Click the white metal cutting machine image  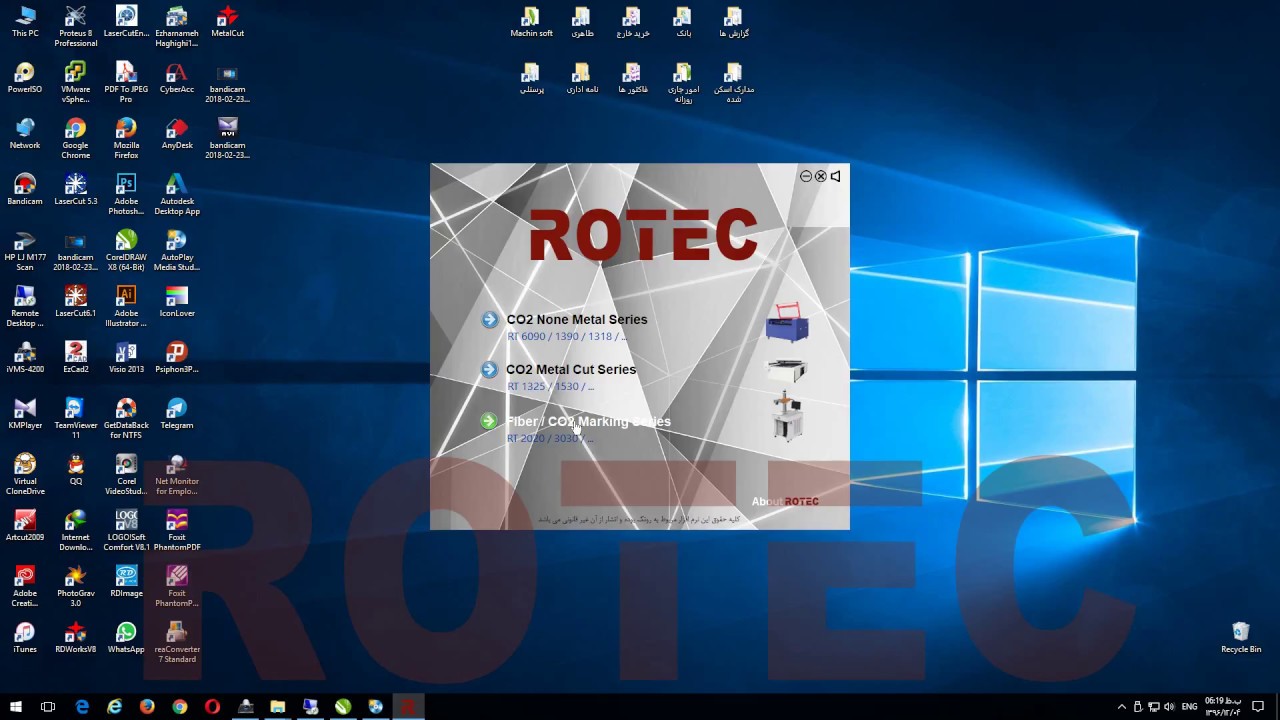pos(787,371)
